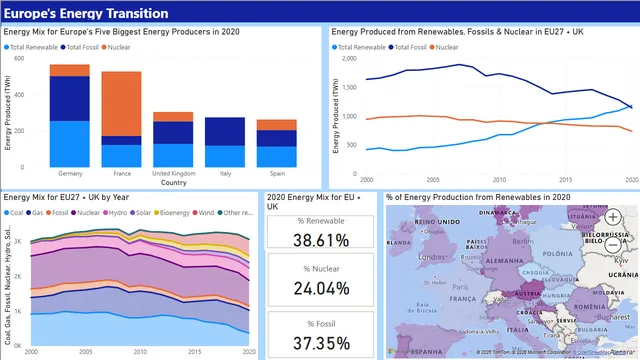Click Energy Mix for EU27 by Year title
Image resolution: width=640 pixels, height=360 pixels.
[x=66, y=198]
